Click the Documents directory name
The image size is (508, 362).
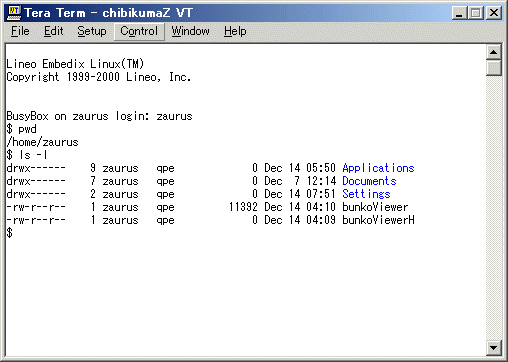point(369,181)
